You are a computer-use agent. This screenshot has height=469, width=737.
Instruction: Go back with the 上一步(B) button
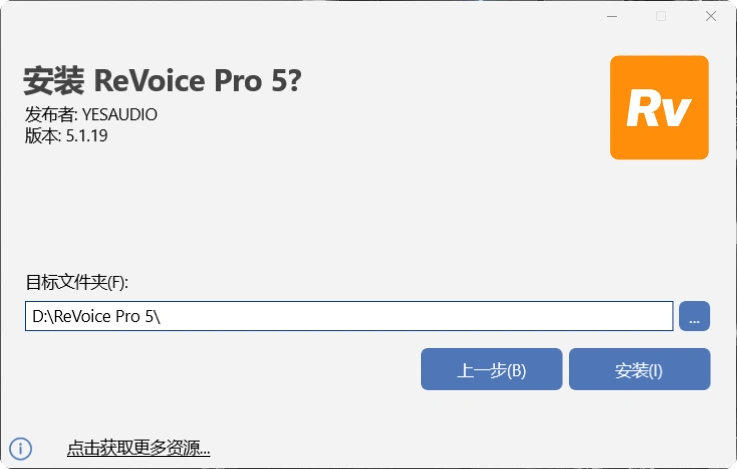[x=491, y=370]
